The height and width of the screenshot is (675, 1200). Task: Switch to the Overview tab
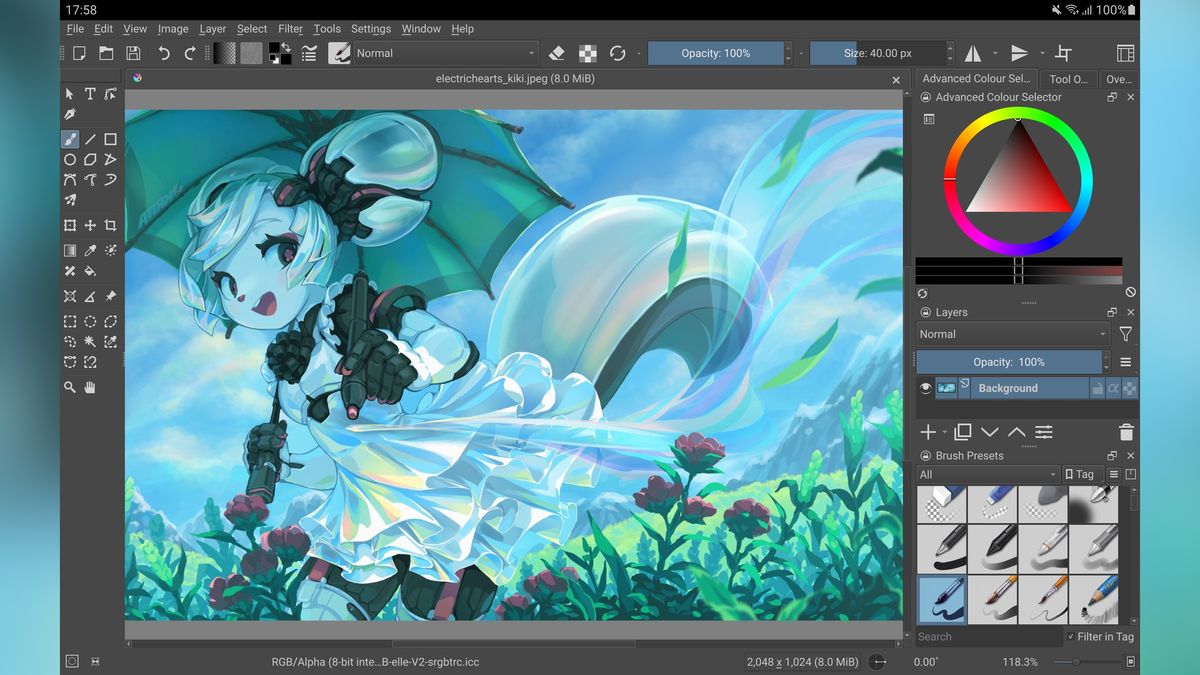pos(1119,79)
